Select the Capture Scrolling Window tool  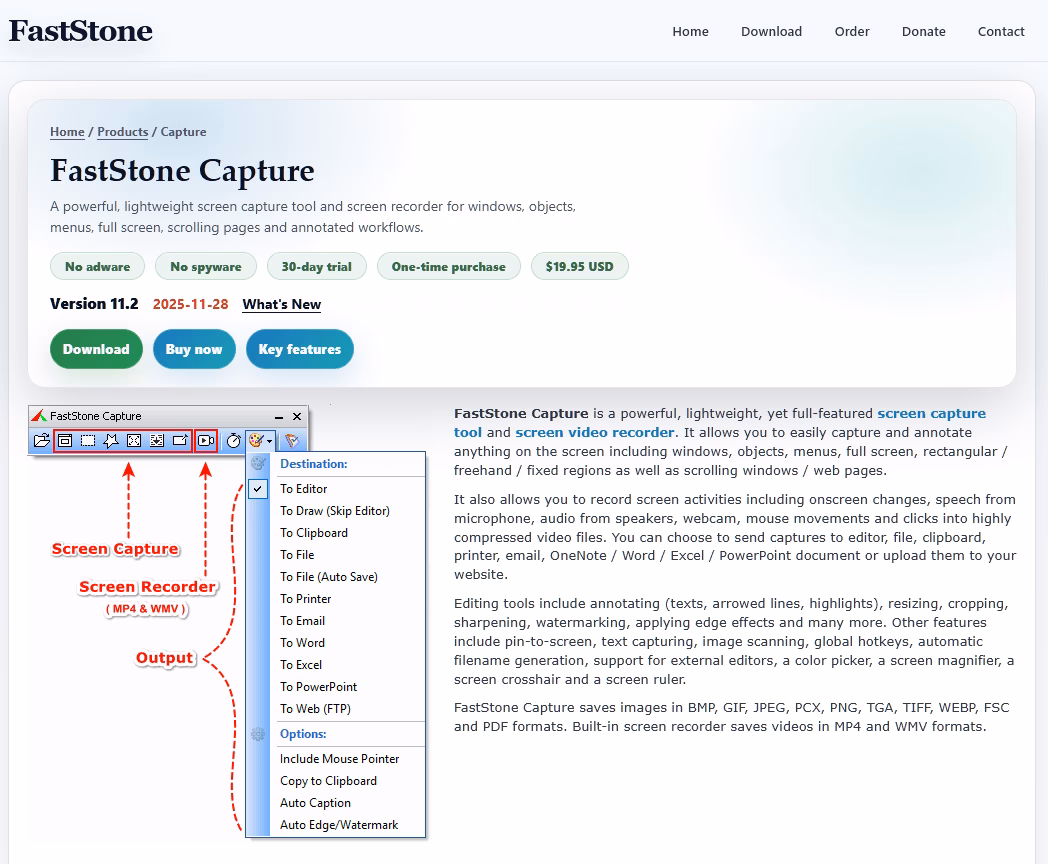point(157,439)
